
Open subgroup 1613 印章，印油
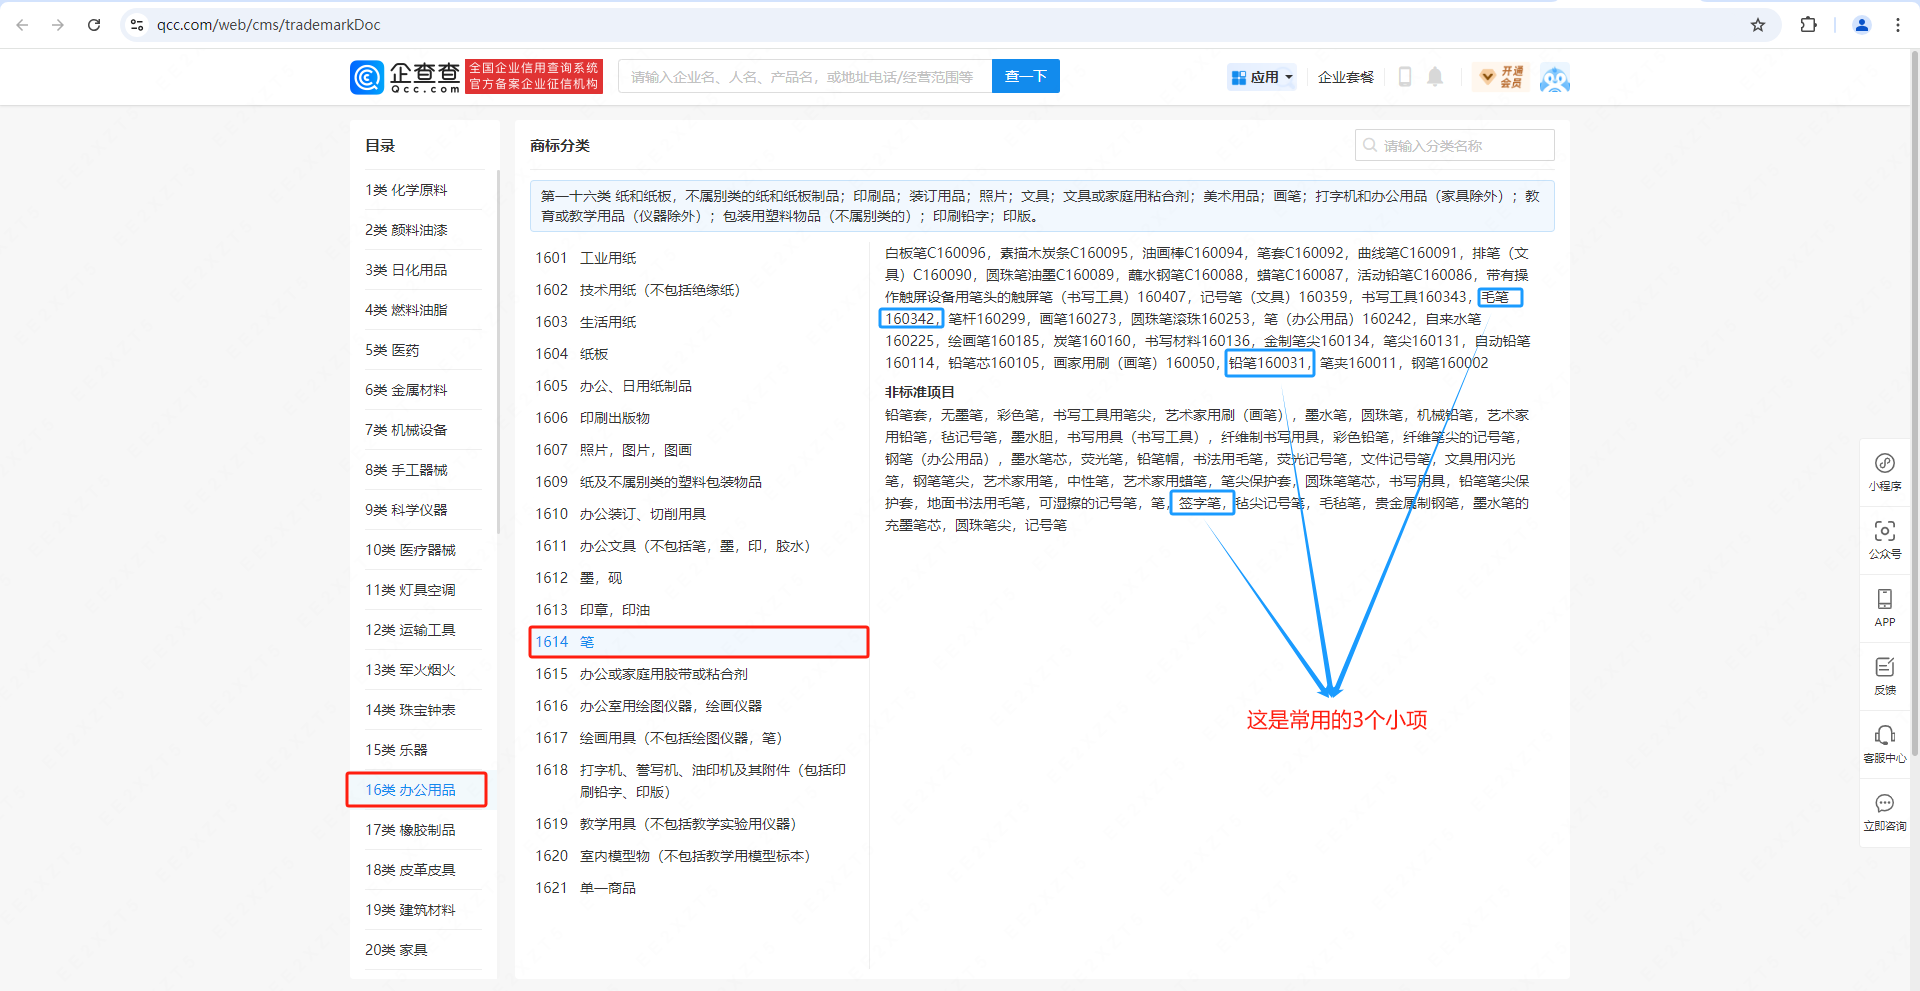click(698, 610)
